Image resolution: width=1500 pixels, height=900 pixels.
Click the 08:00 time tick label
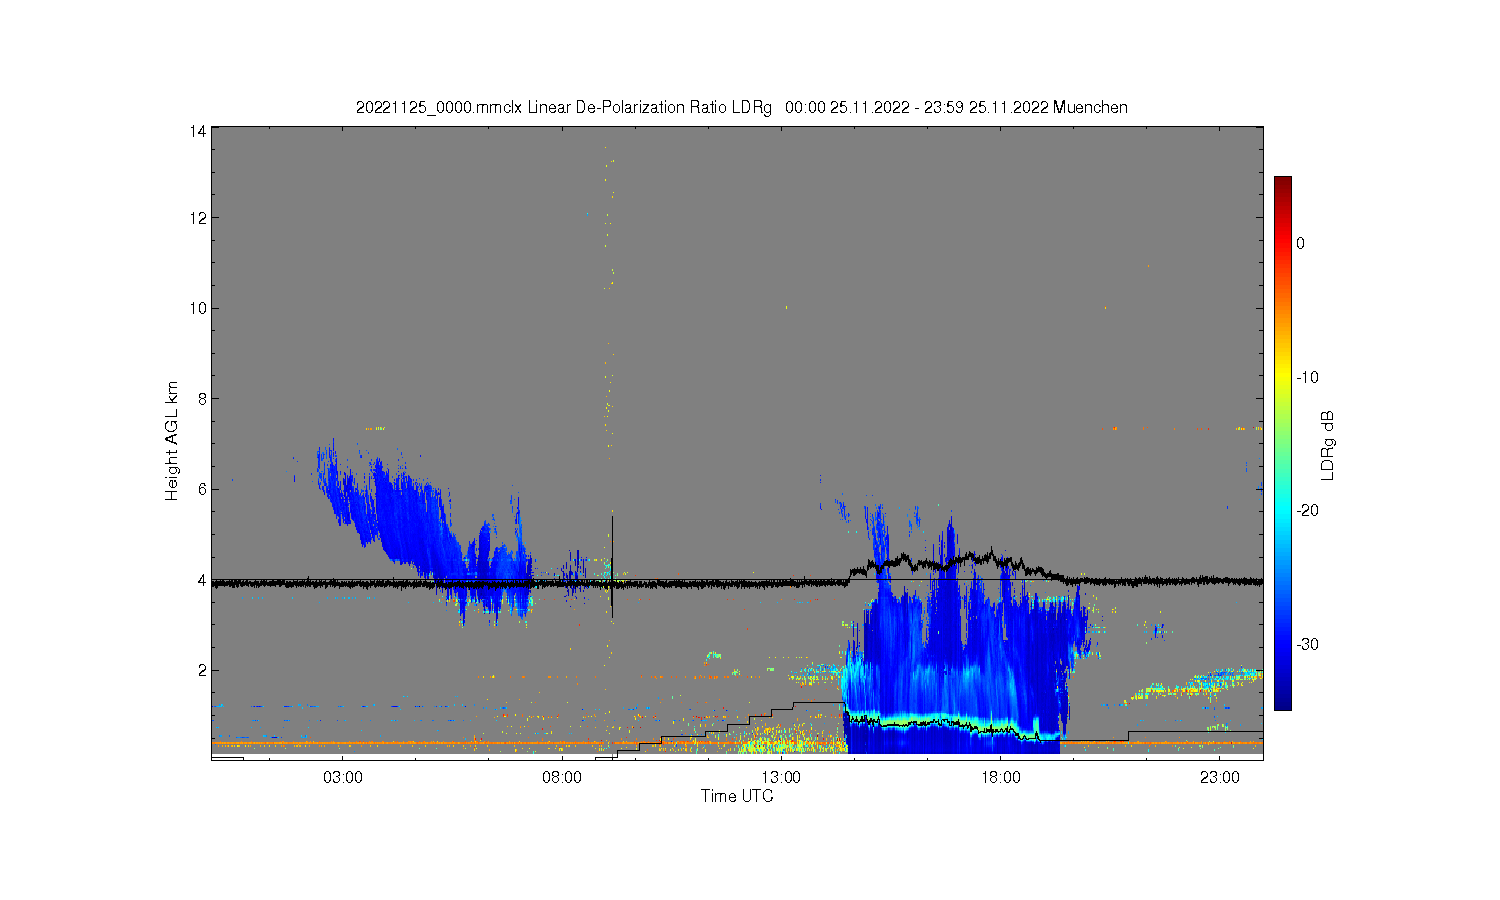[x=562, y=777]
